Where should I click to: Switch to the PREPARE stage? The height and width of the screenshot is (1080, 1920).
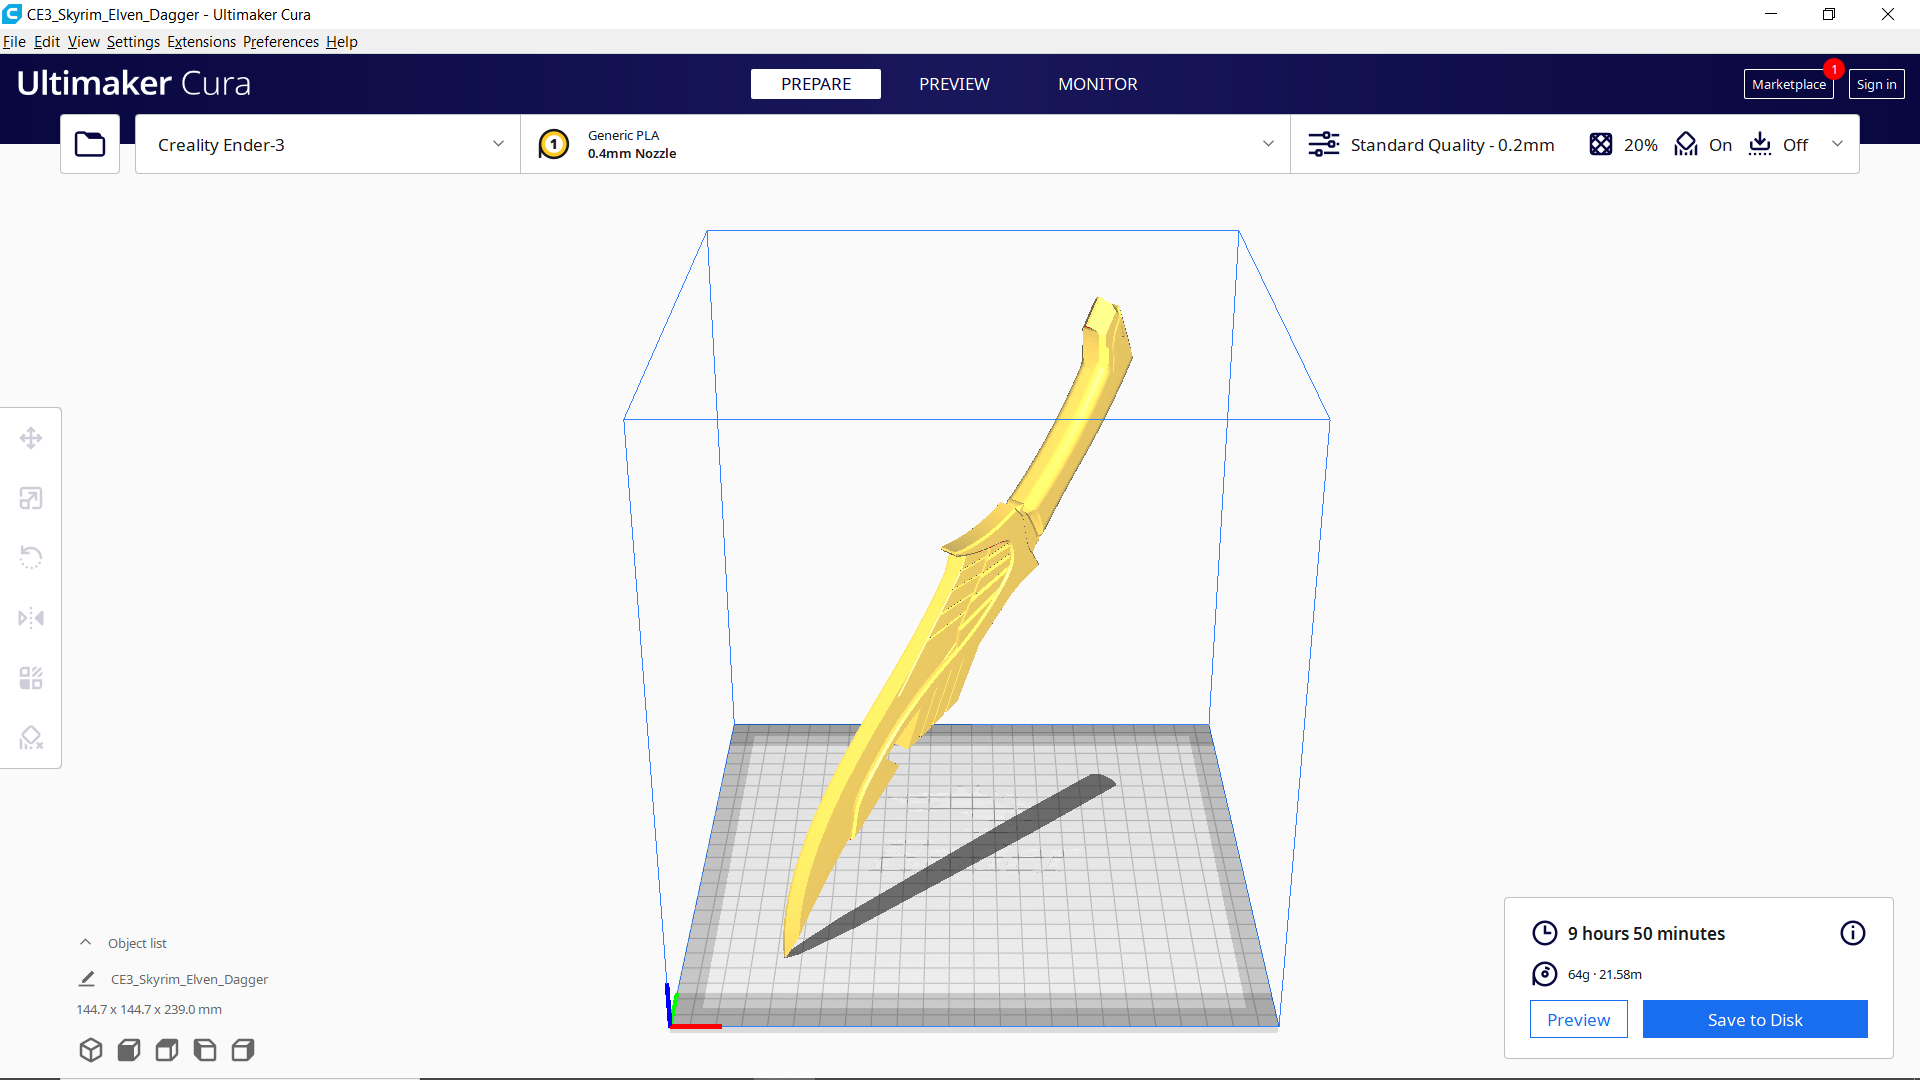tap(816, 84)
